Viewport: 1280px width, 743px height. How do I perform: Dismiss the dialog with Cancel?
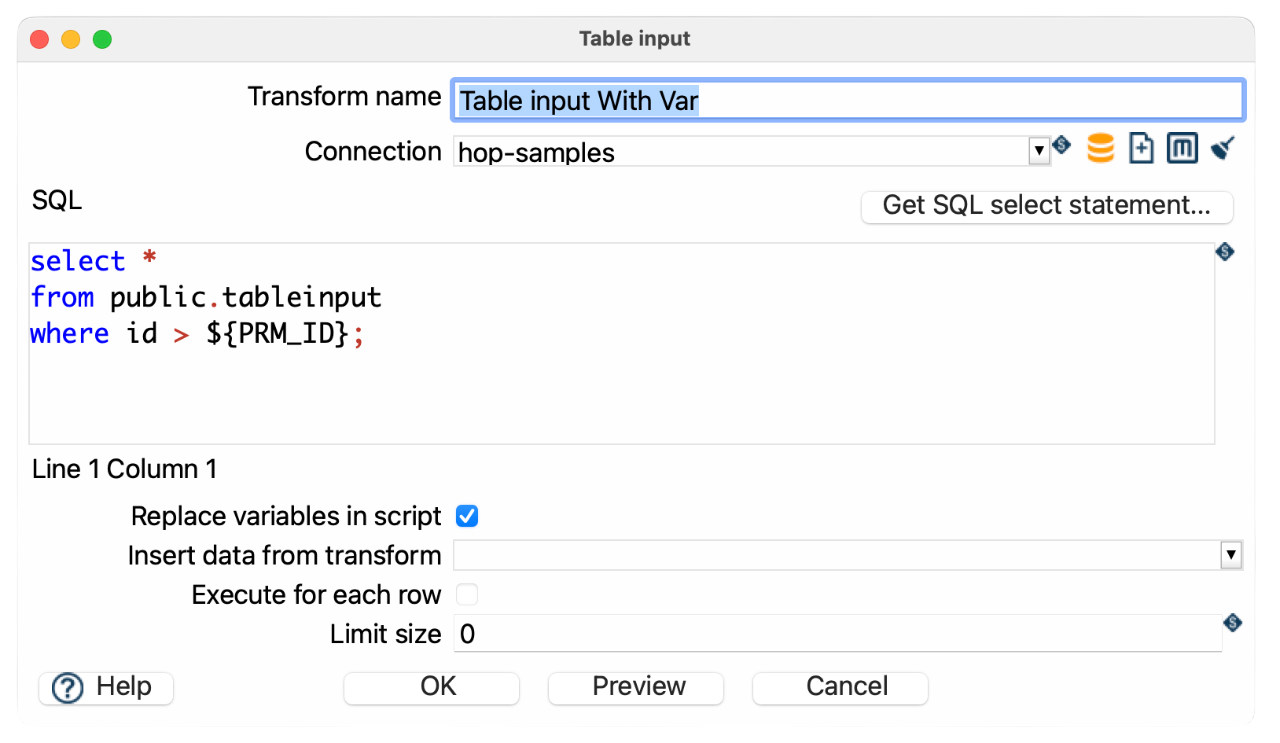(839, 688)
